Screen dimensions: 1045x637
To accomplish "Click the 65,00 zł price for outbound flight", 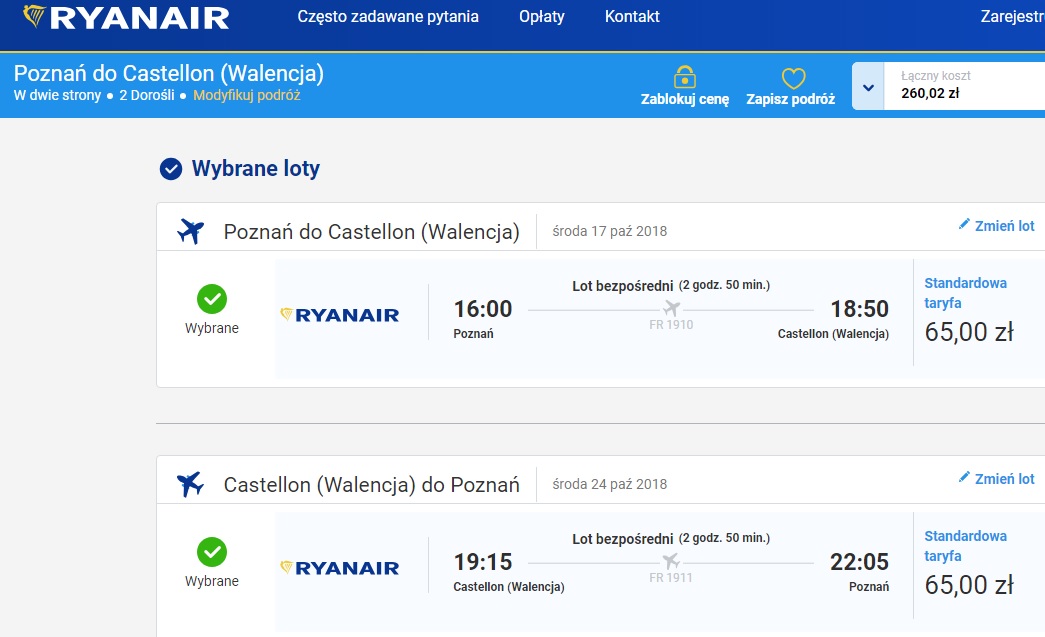I will pos(969,332).
